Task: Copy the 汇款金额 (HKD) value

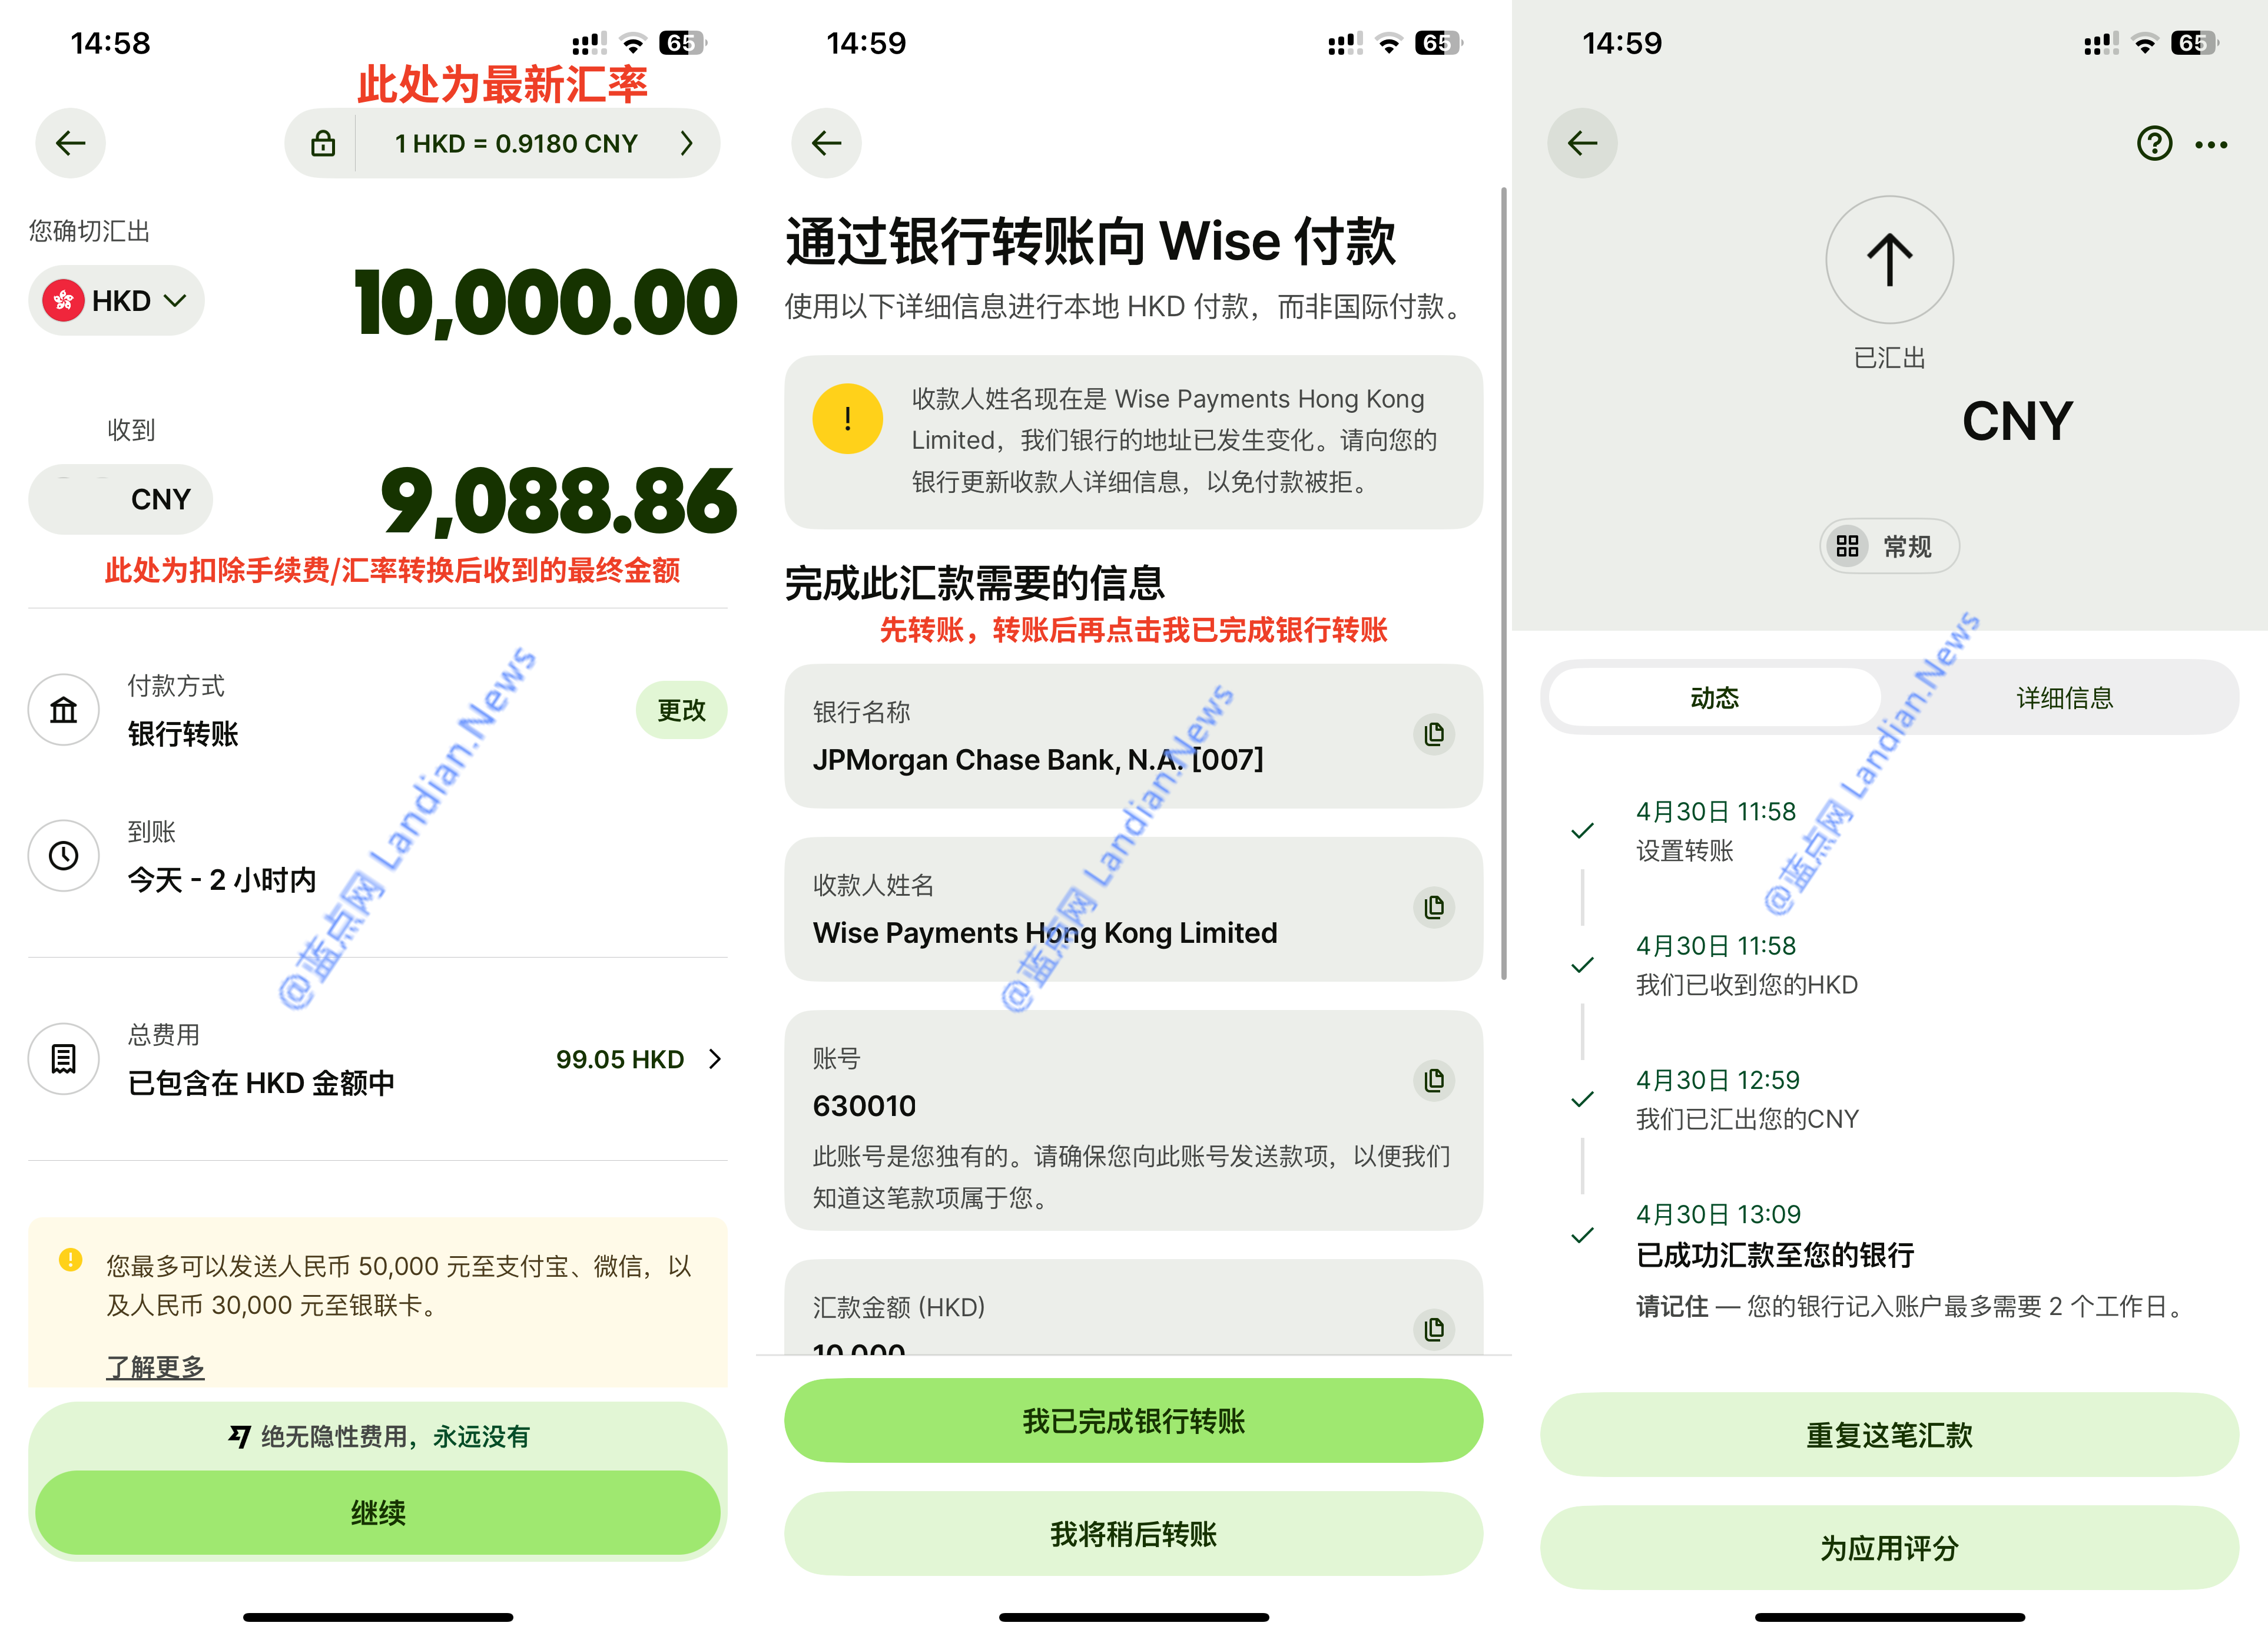Action: click(x=1434, y=1329)
